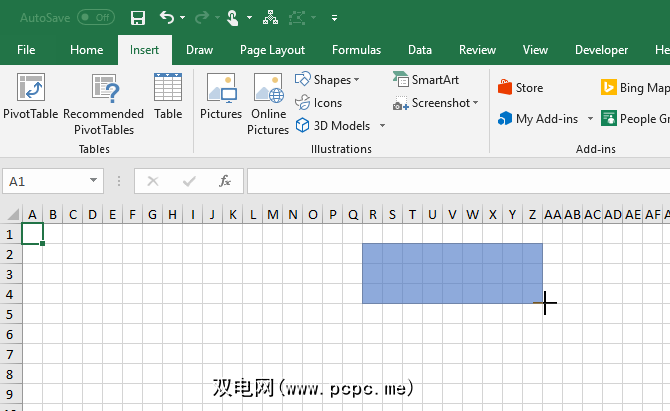Screen dimensions: 670x411
Task: Switch to the Page Layout tab
Action: point(273,50)
